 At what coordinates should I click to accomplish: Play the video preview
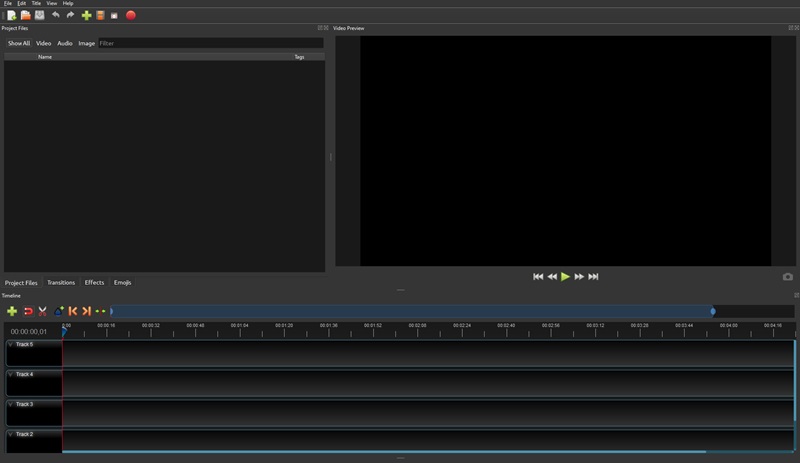565,277
